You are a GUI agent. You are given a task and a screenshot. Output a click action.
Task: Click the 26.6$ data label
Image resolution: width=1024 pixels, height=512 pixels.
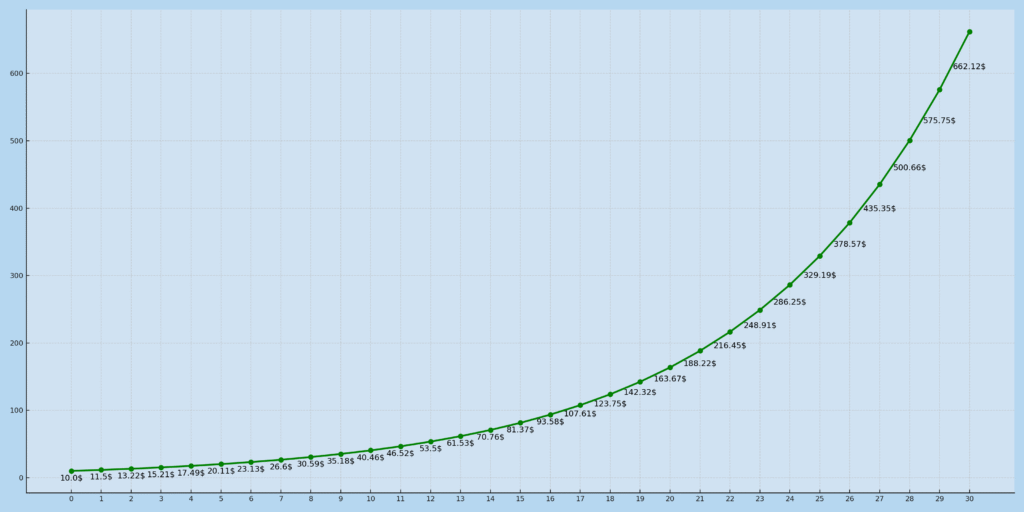click(281, 467)
